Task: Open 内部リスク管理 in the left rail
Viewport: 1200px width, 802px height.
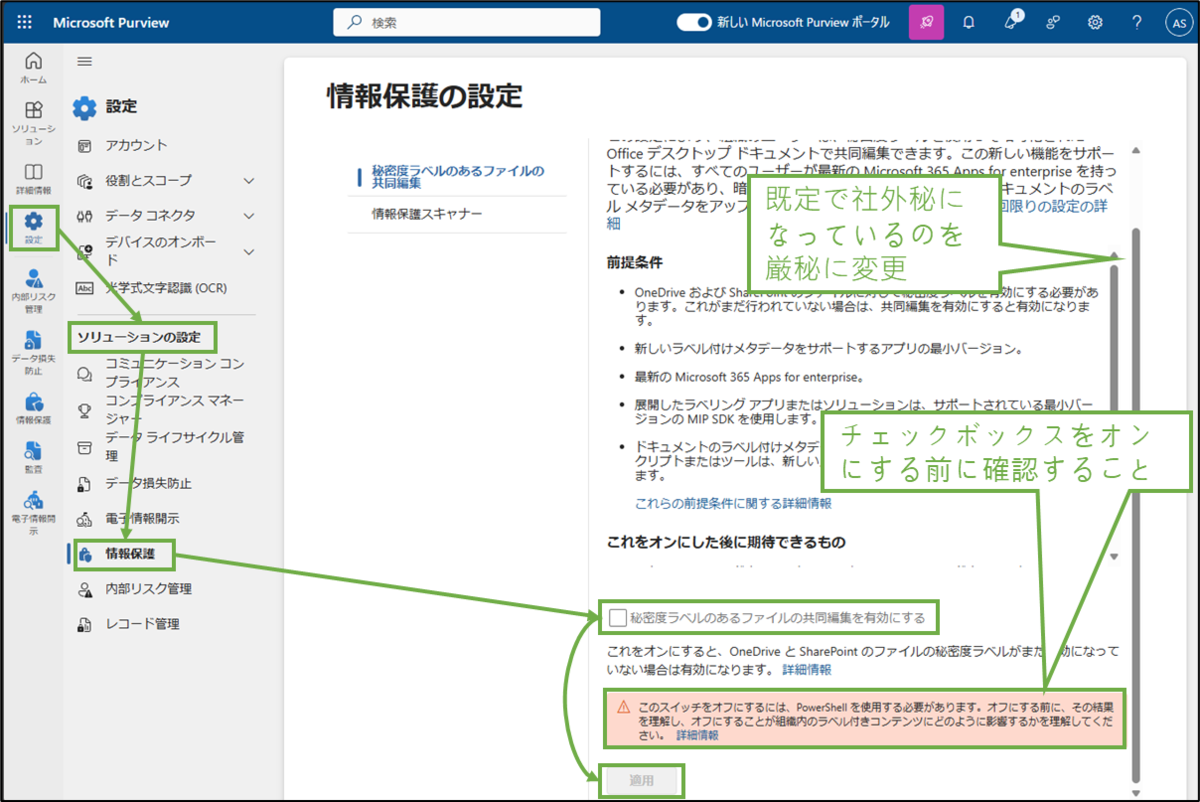Action: [x=33, y=291]
